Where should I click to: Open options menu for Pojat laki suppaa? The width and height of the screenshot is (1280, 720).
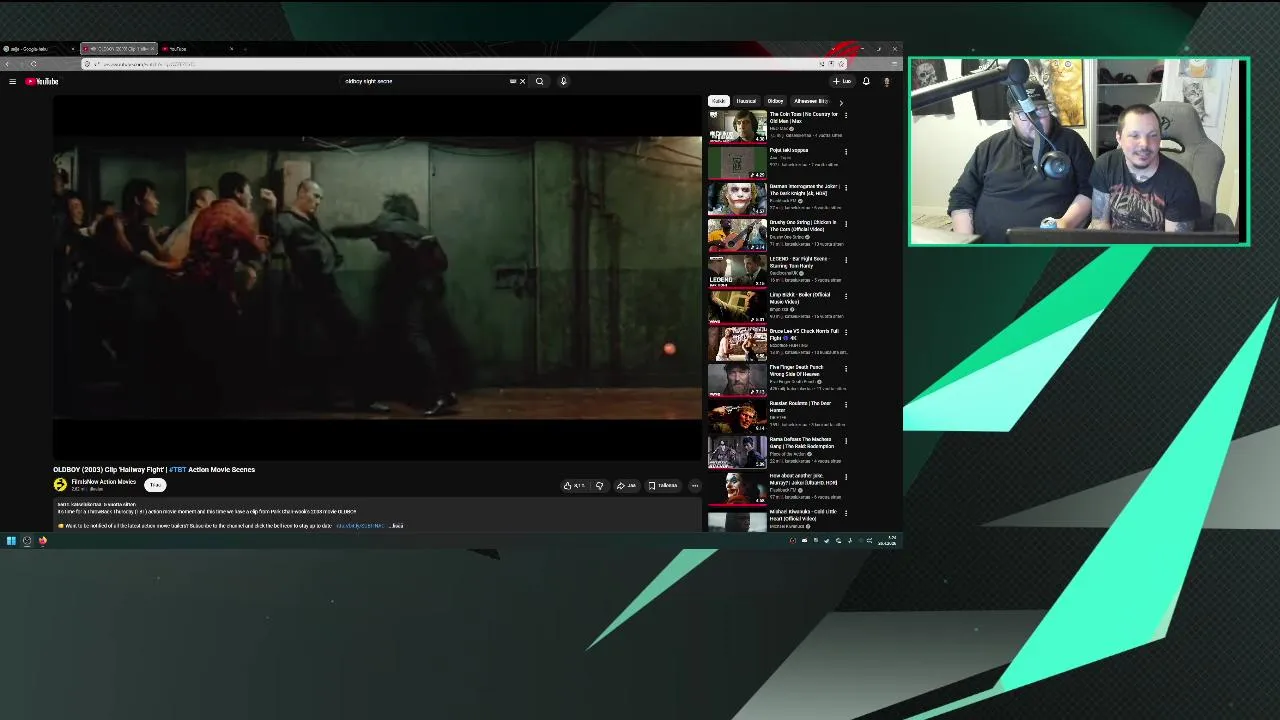[846, 151]
